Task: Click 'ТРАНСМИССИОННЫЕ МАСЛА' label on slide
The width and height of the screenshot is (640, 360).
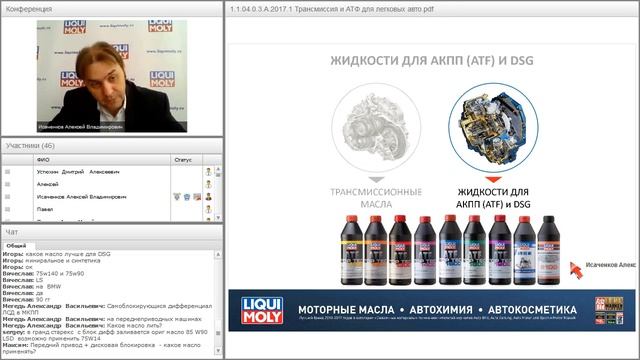Action: [376, 198]
